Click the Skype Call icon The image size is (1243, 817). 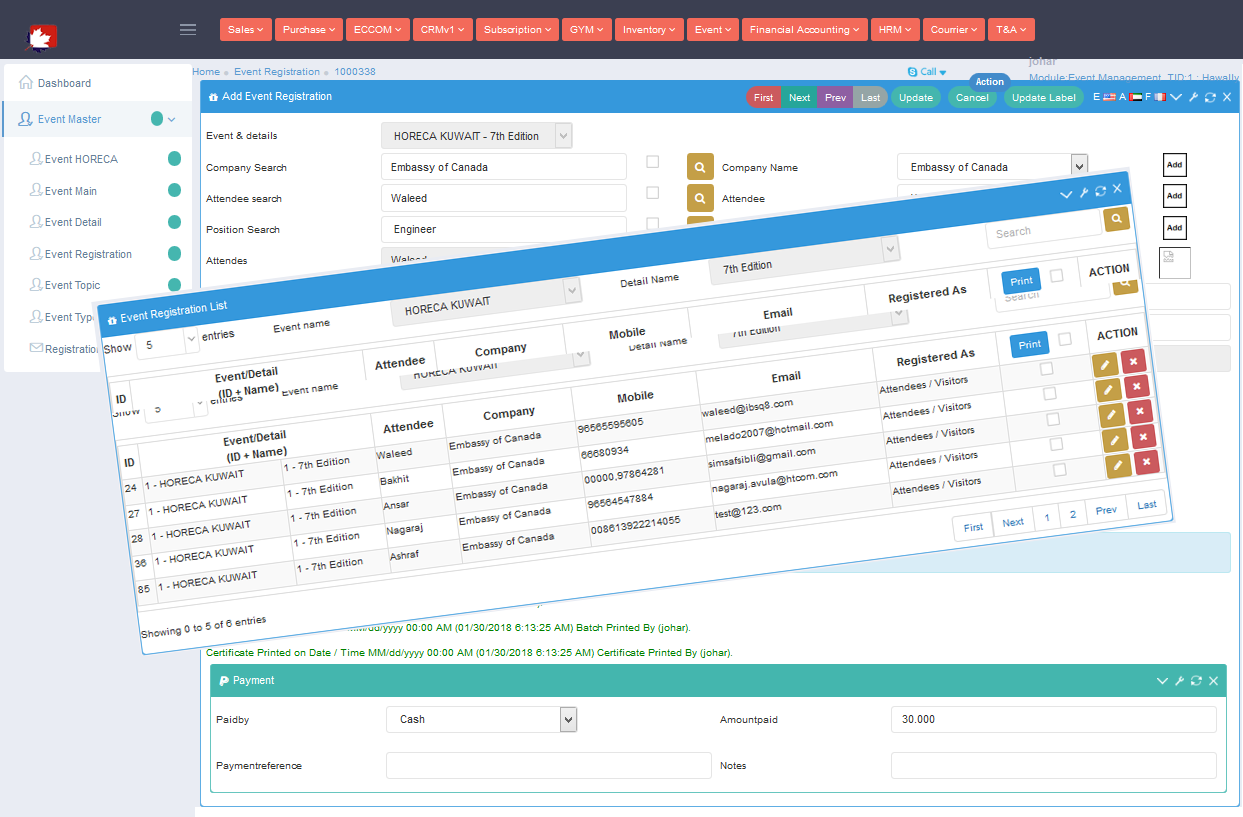click(x=913, y=72)
